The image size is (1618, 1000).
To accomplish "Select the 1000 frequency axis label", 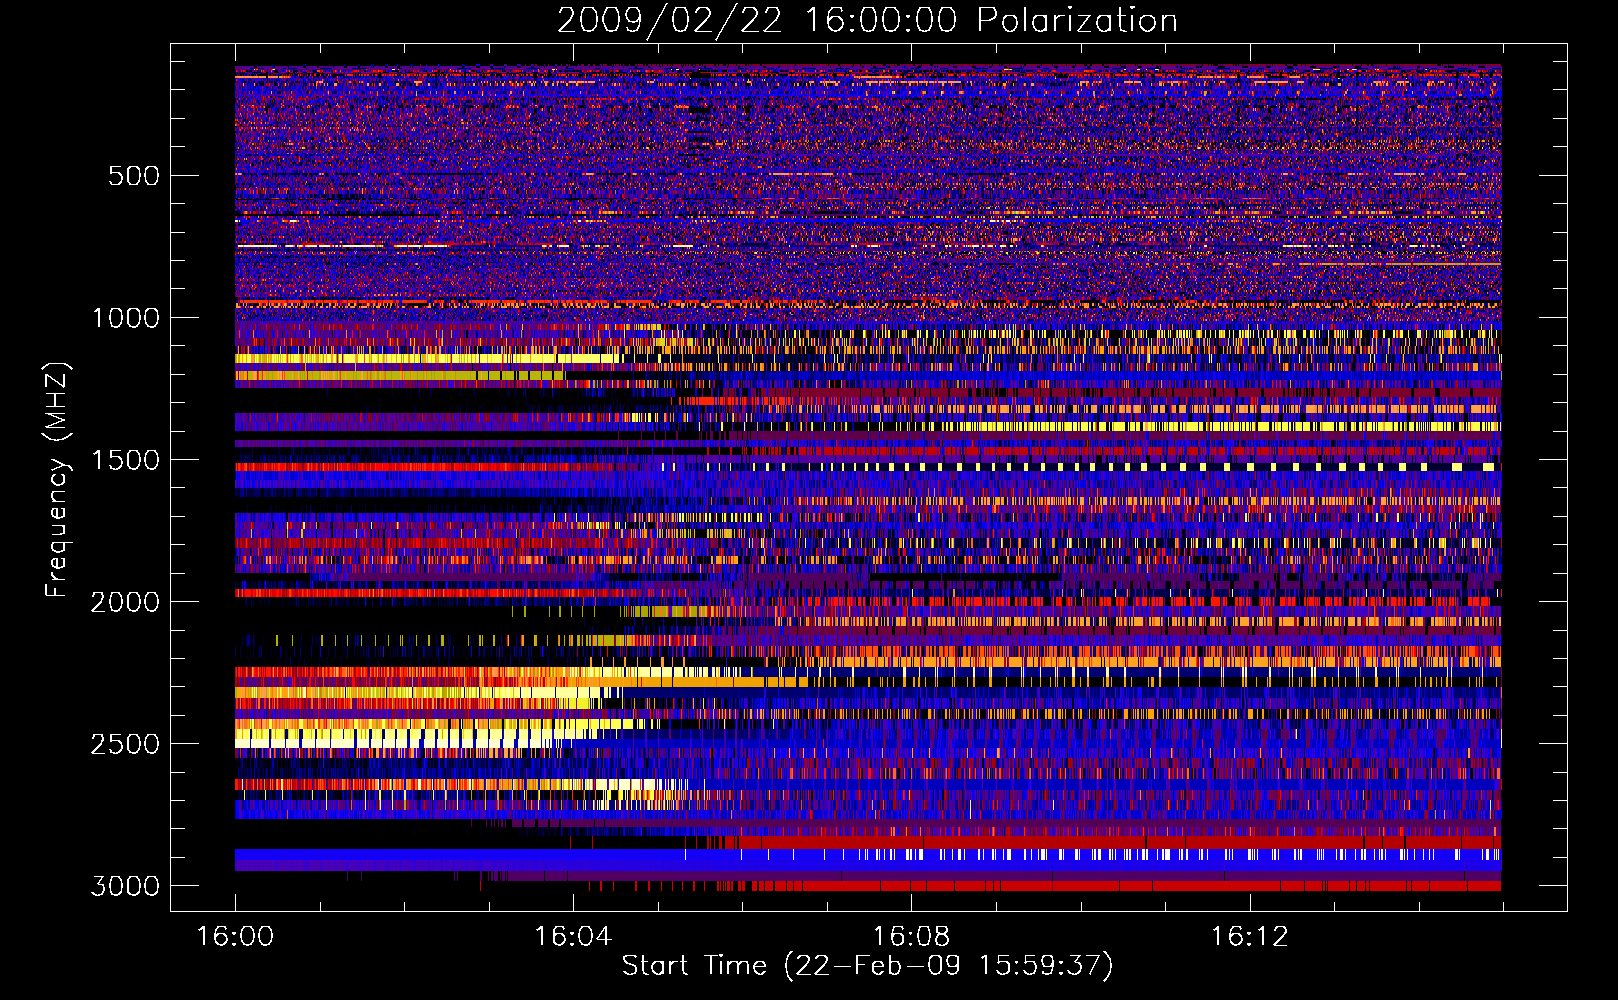I will click(126, 318).
